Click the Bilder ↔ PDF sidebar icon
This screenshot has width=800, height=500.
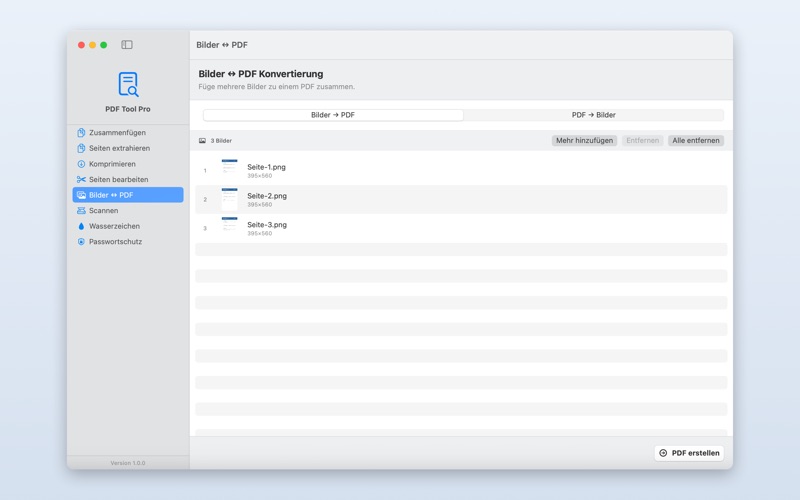81,195
